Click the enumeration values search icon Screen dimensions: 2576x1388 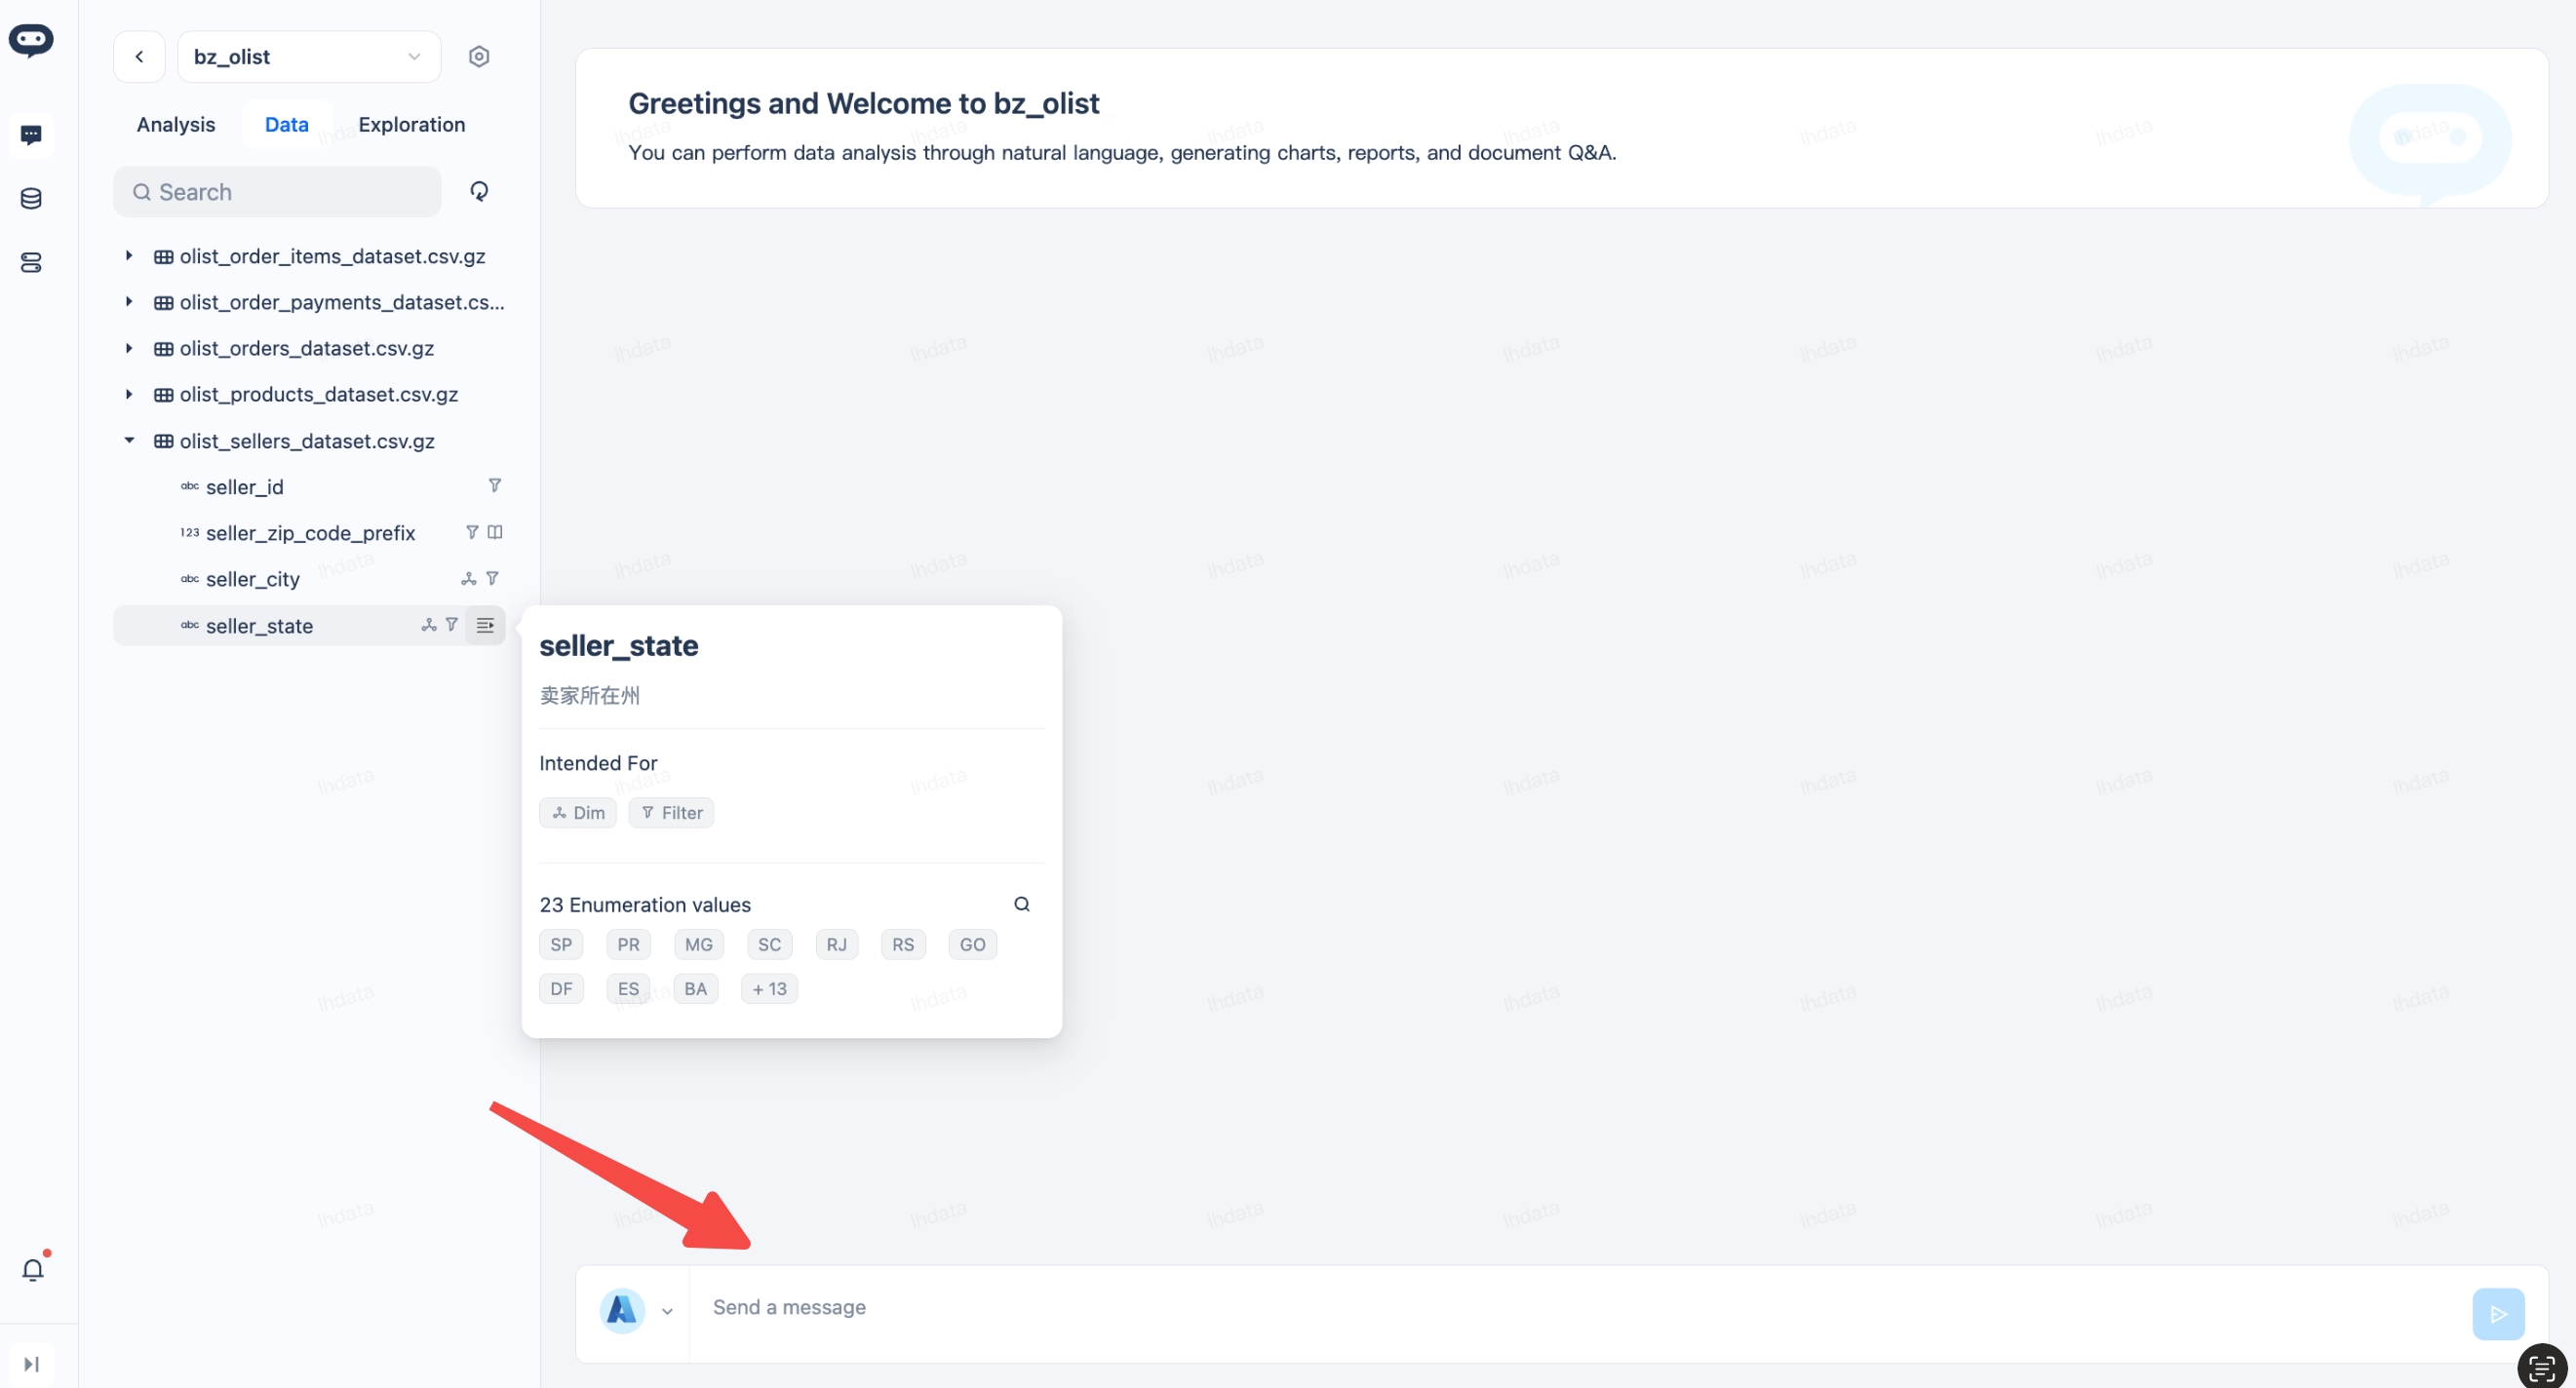[x=1021, y=904]
